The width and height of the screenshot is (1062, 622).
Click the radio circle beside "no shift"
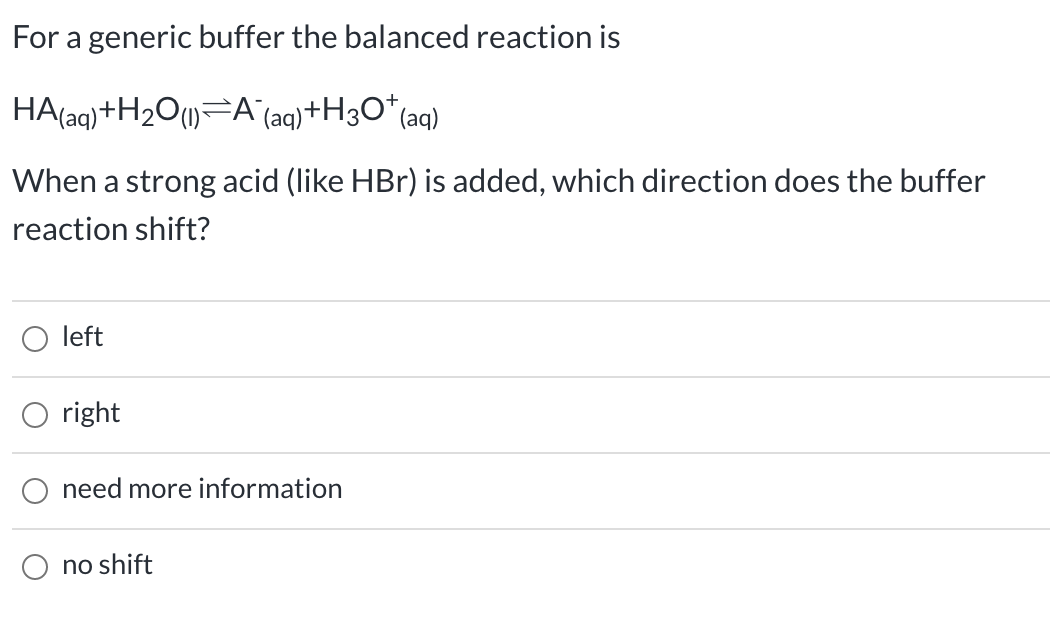(34, 566)
